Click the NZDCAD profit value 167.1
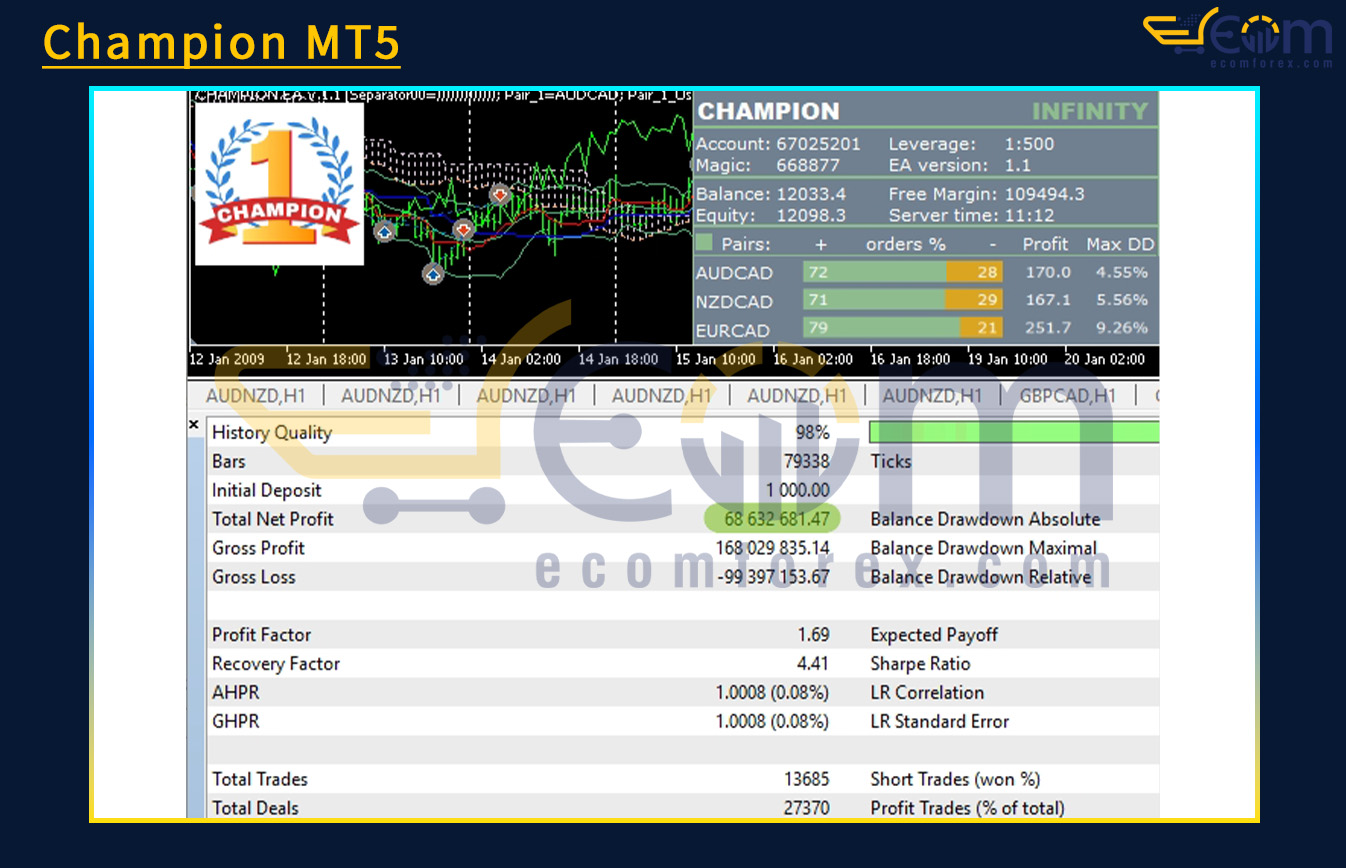1346x868 pixels. 1047,300
